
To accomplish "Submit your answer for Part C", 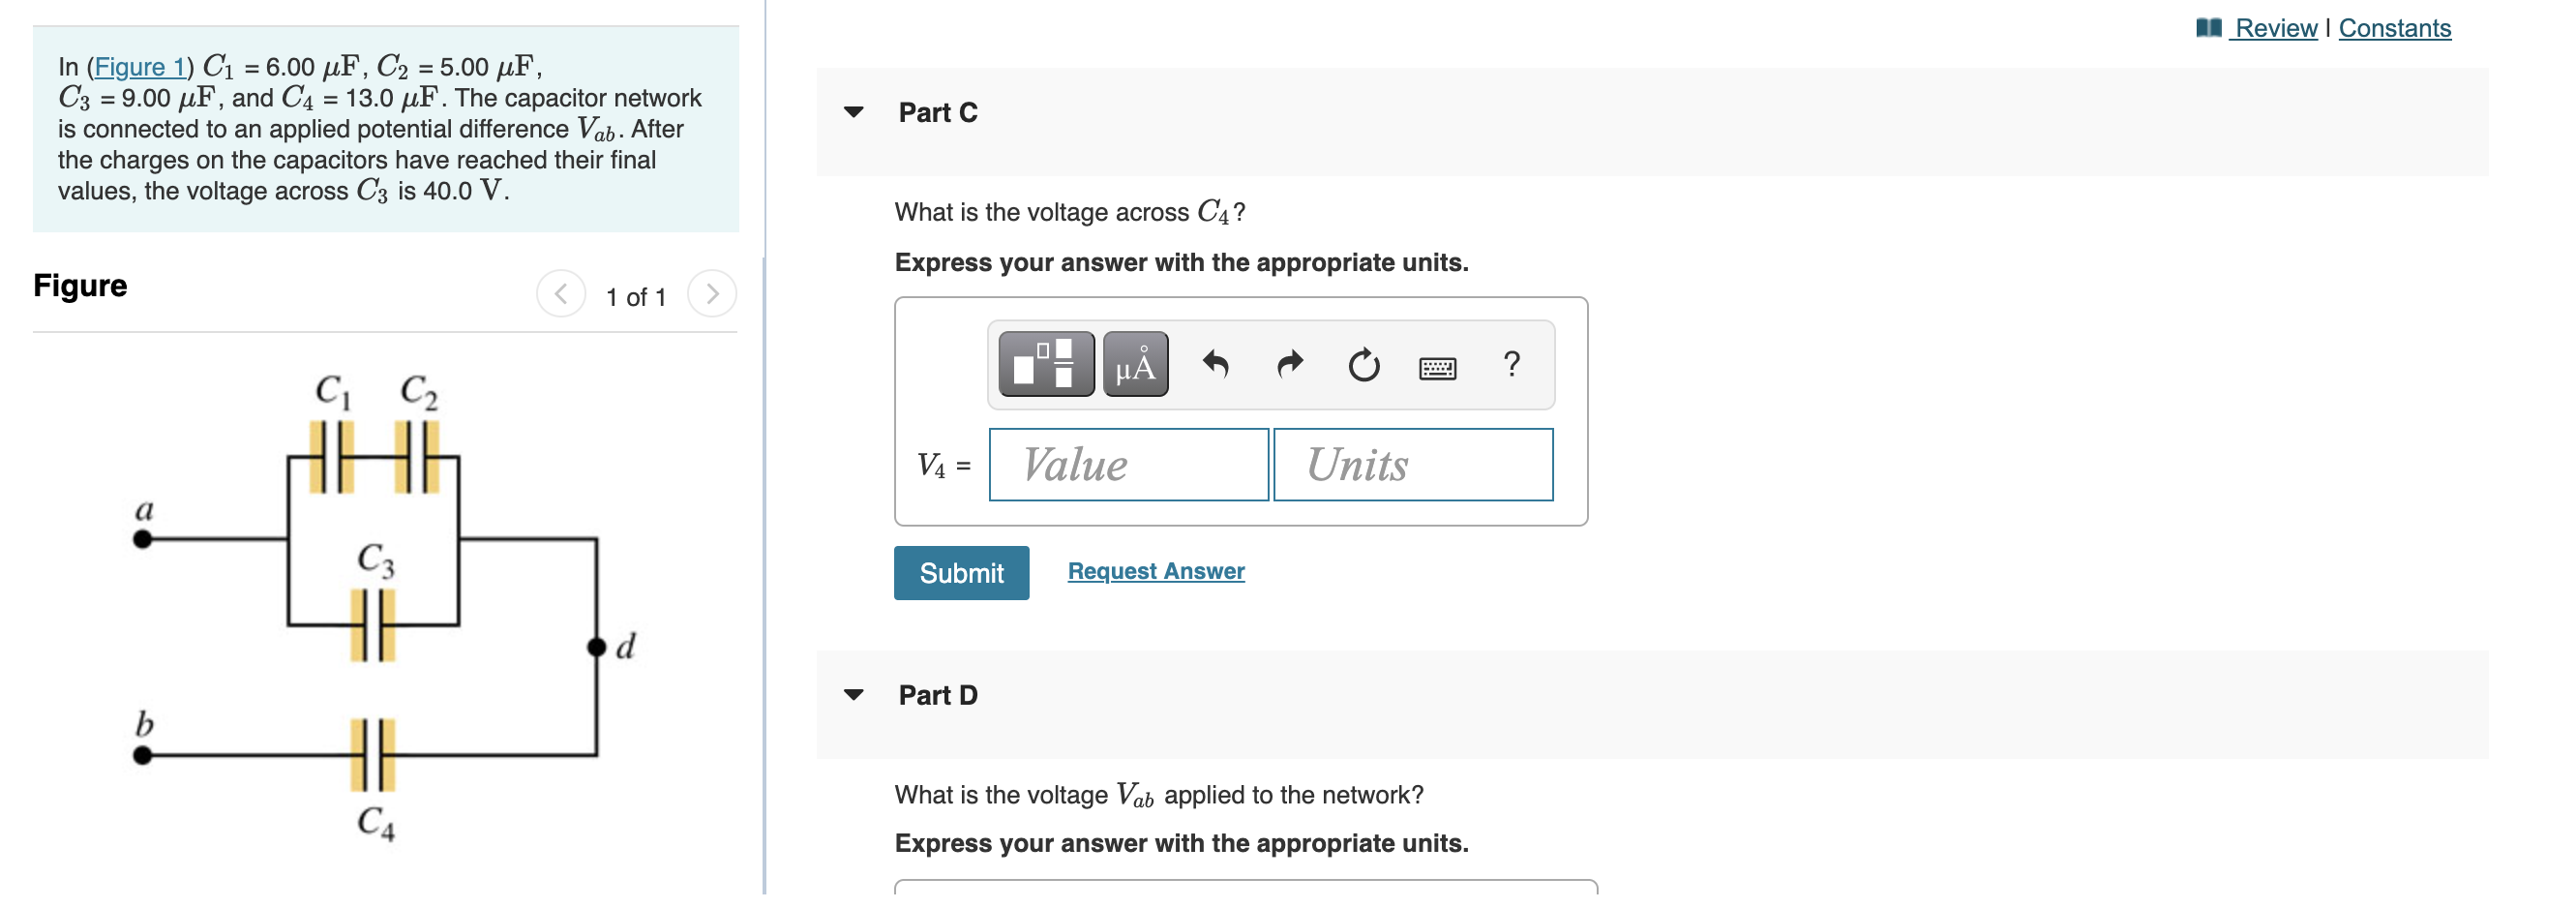I will 960,572.
